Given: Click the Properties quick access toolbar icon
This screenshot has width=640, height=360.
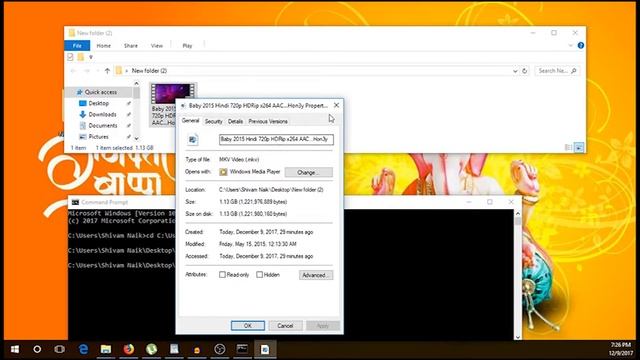Looking at the screenshot, I should 70,57.
